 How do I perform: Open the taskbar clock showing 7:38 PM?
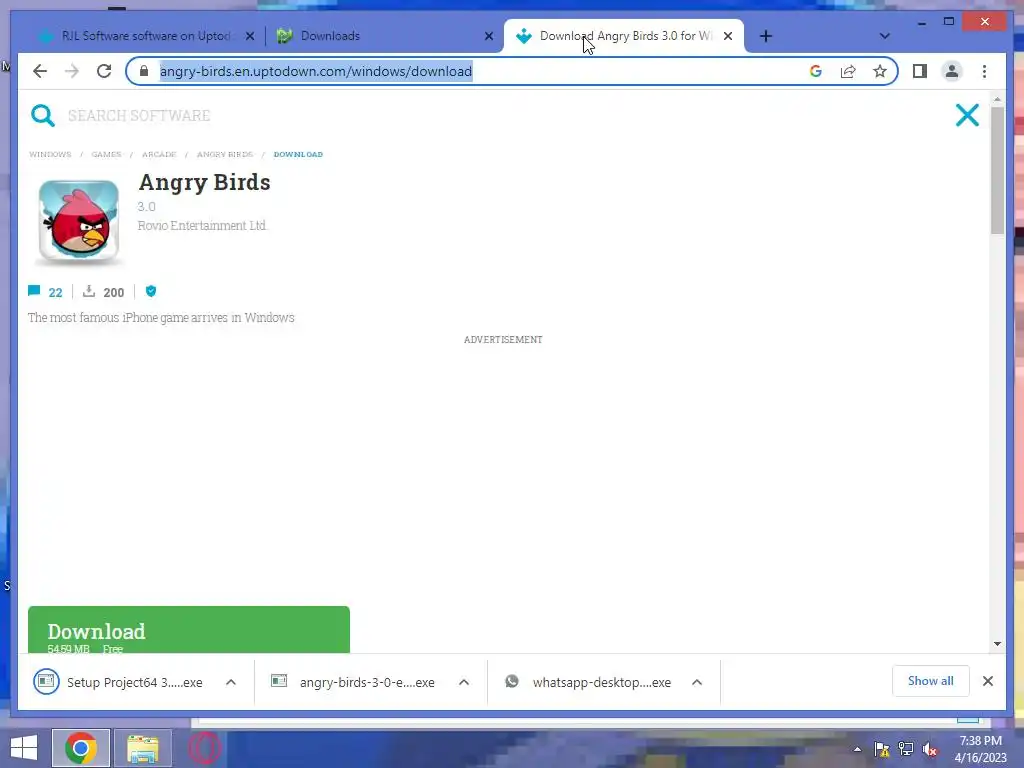(980, 749)
